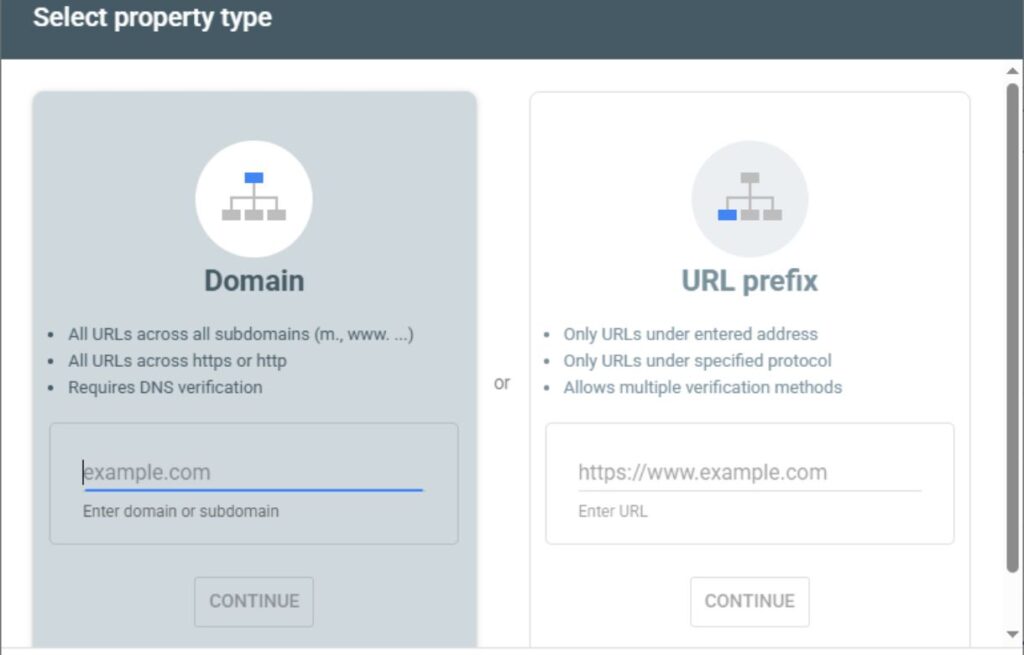Click the 'Select property type' title
The height and width of the screenshot is (655, 1024).
(152, 18)
